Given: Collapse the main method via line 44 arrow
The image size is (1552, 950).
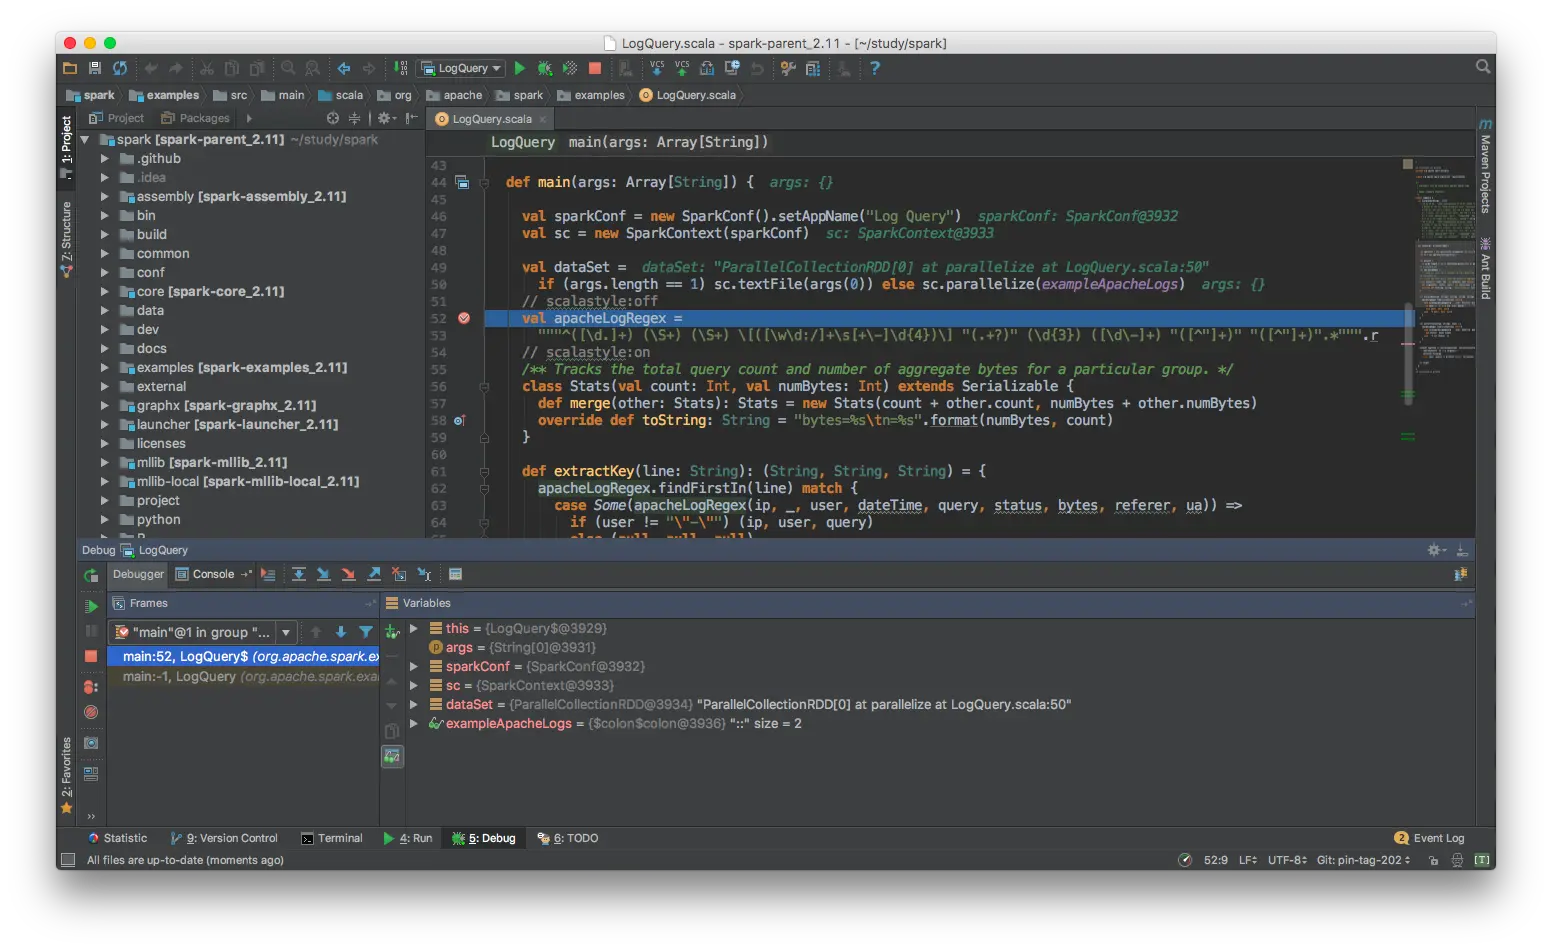Looking at the screenshot, I should tap(484, 182).
